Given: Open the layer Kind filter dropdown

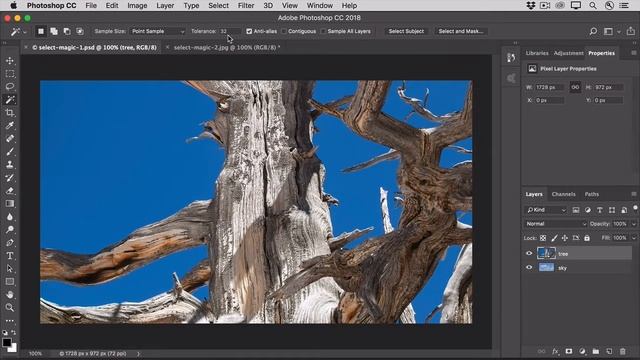Looking at the screenshot, I should (x=546, y=210).
